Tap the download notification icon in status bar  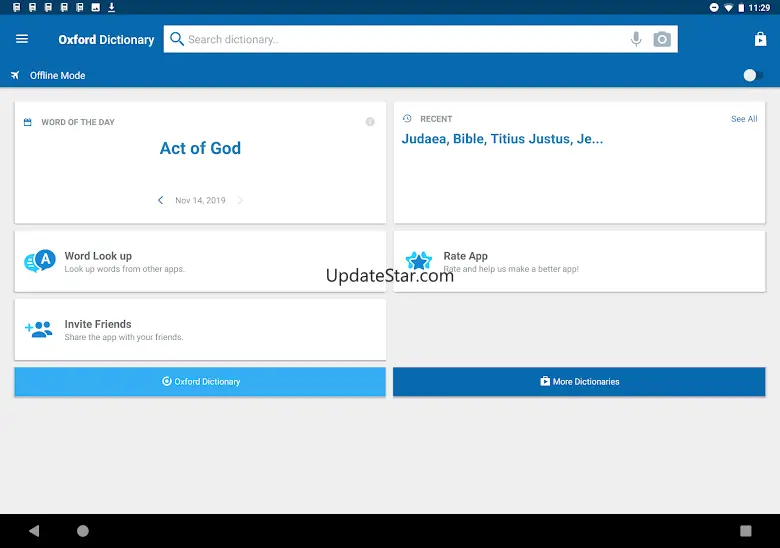coord(111,7)
